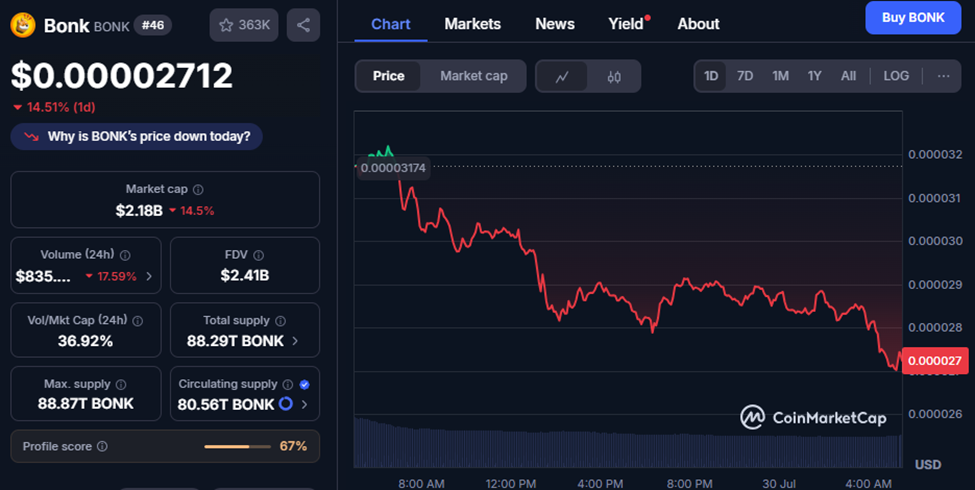Expand the Total supply chevron
The height and width of the screenshot is (490, 975).
pyautogui.click(x=295, y=341)
